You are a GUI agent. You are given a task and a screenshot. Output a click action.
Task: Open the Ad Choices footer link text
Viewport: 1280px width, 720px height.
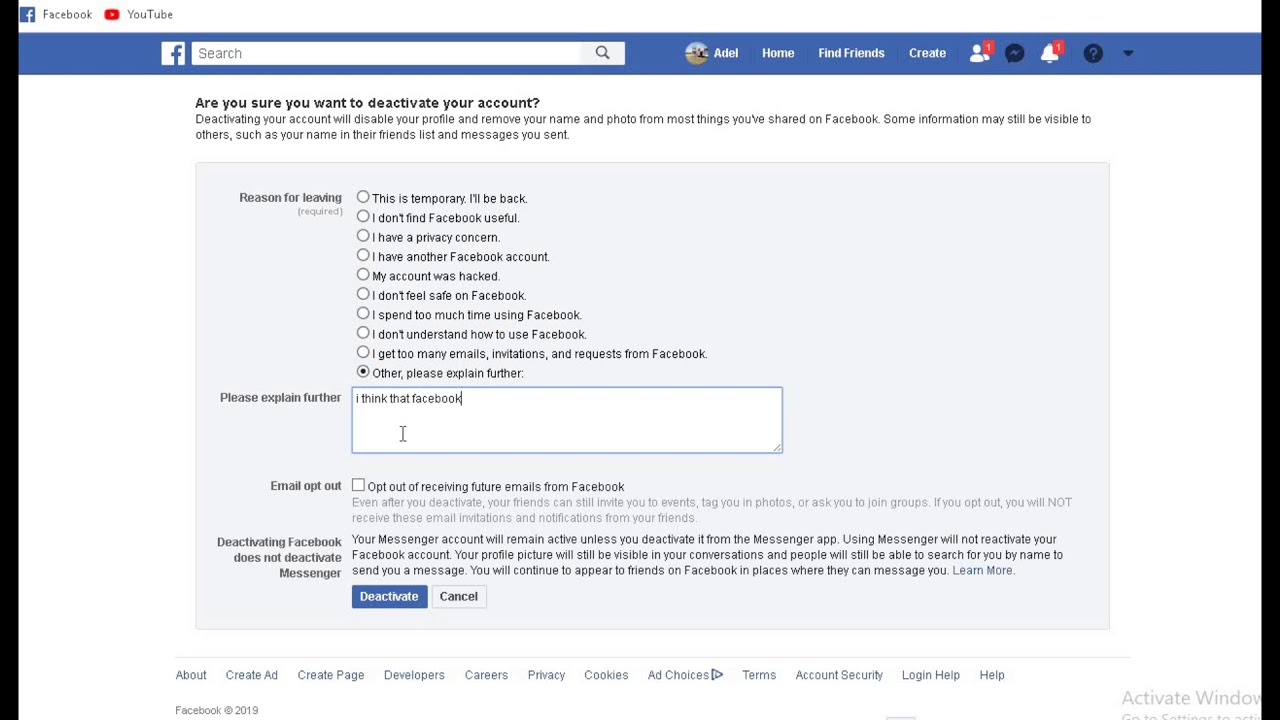(x=678, y=675)
